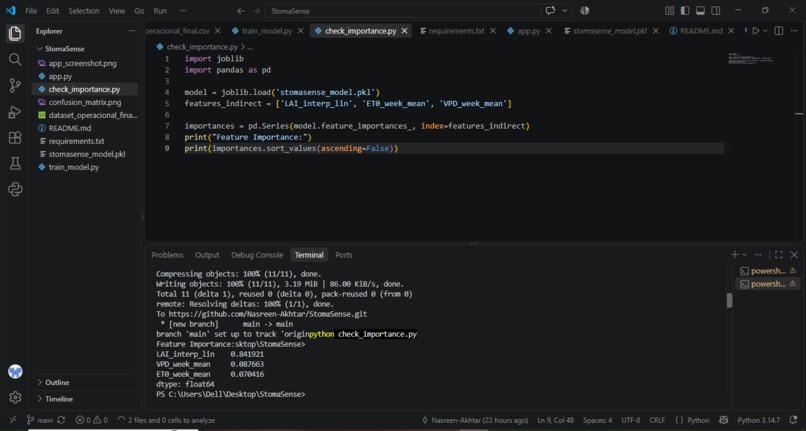The height and width of the screenshot is (431, 806).
Task: Open the Edit menu
Action: (x=52, y=11)
